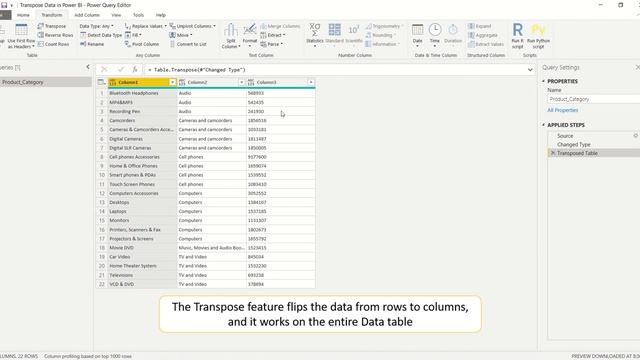
Task: Expand the formula bar with chevron
Action: pyautogui.click(x=530, y=70)
